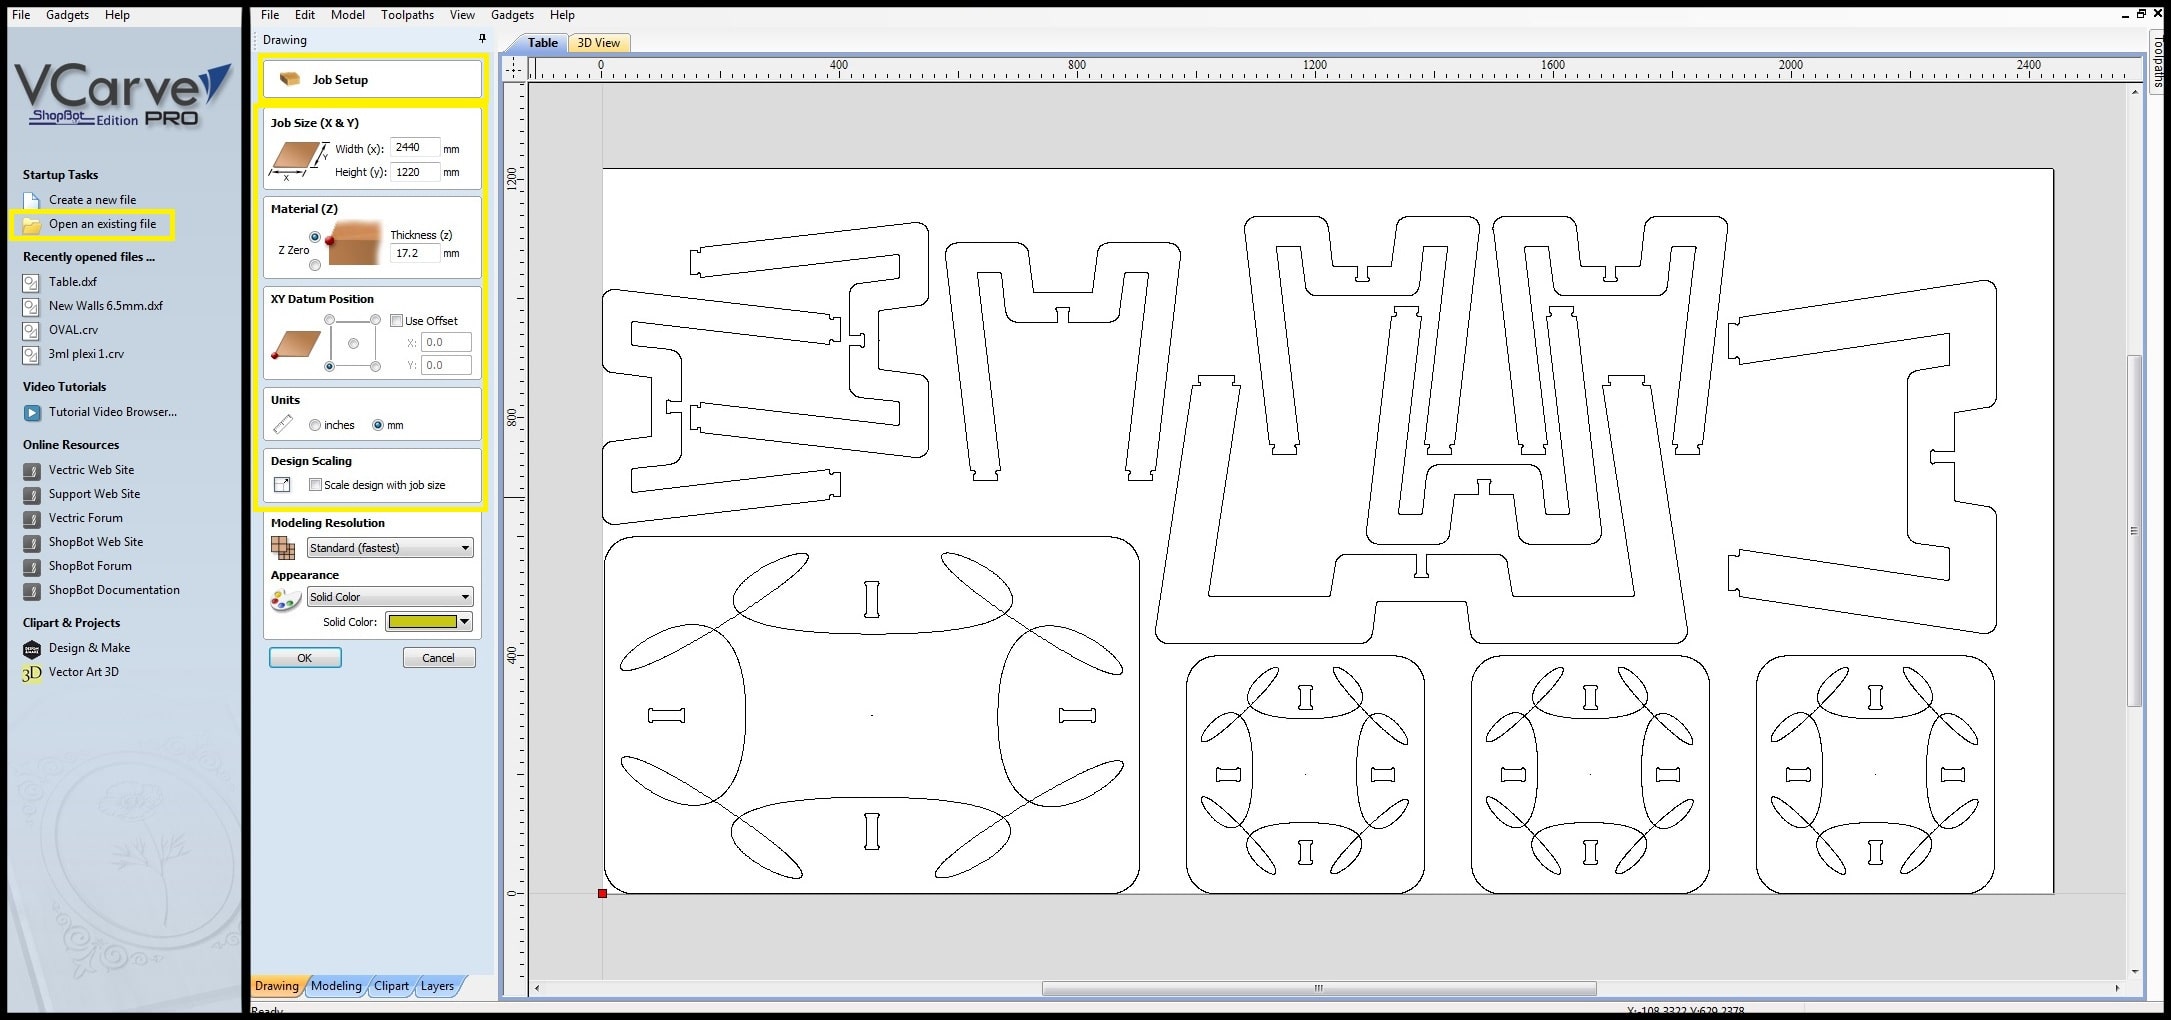The height and width of the screenshot is (1020, 2171).
Task: Switch units to inches
Action: click(315, 425)
